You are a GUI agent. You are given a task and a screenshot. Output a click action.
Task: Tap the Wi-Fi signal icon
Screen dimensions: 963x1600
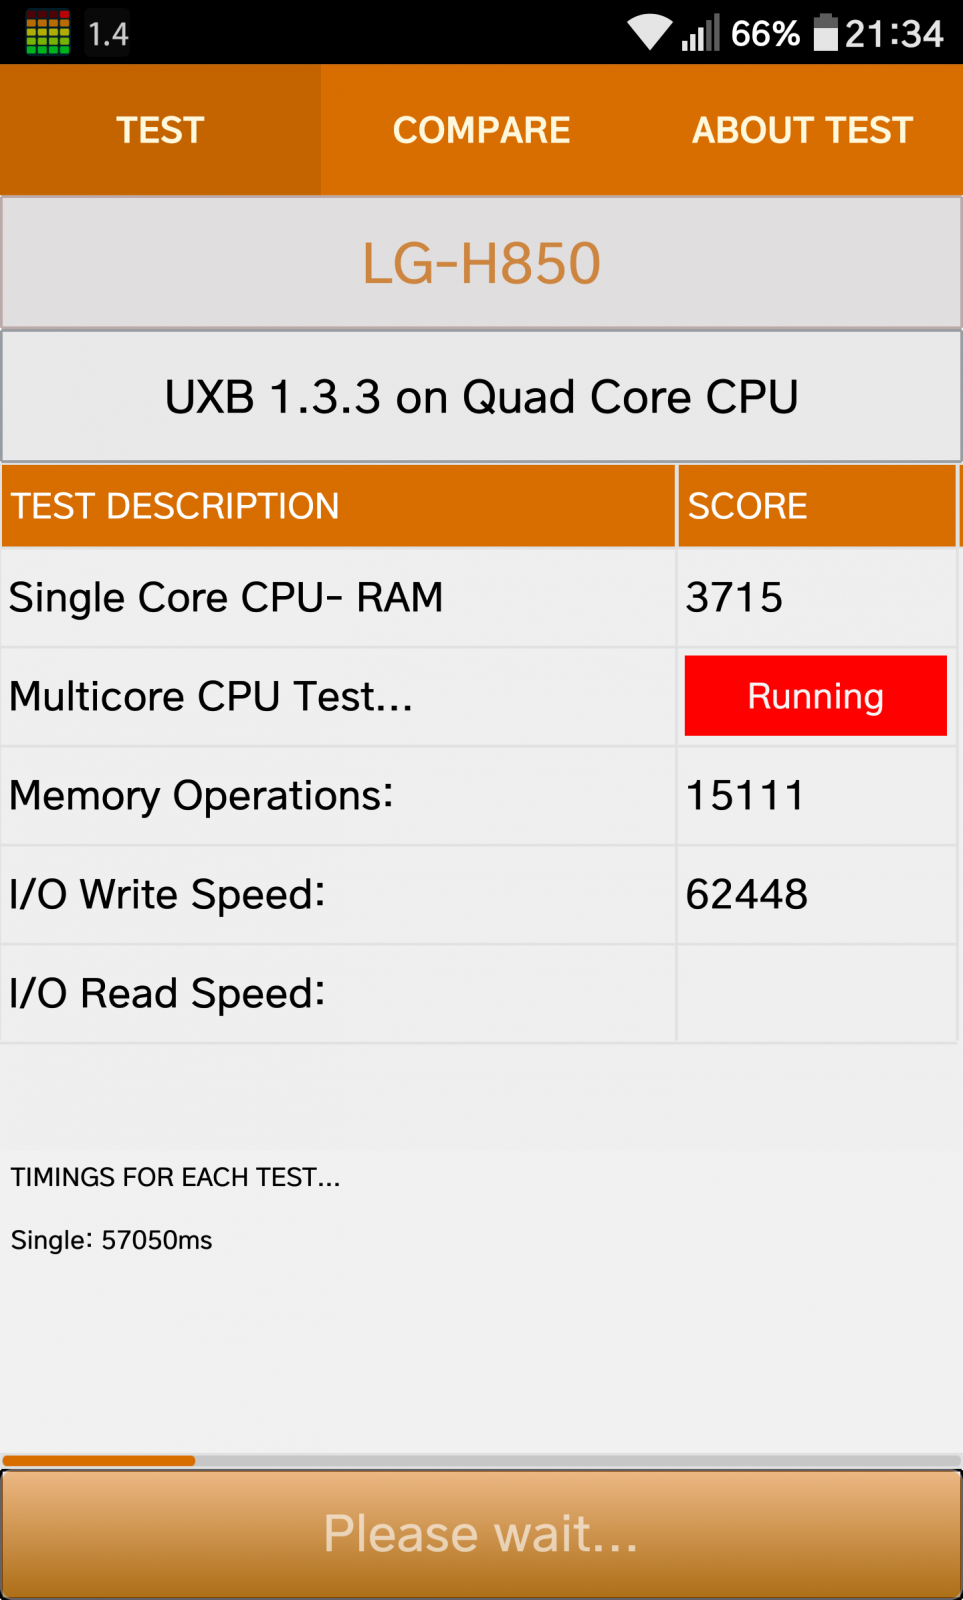pyautogui.click(x=650, y=33)
